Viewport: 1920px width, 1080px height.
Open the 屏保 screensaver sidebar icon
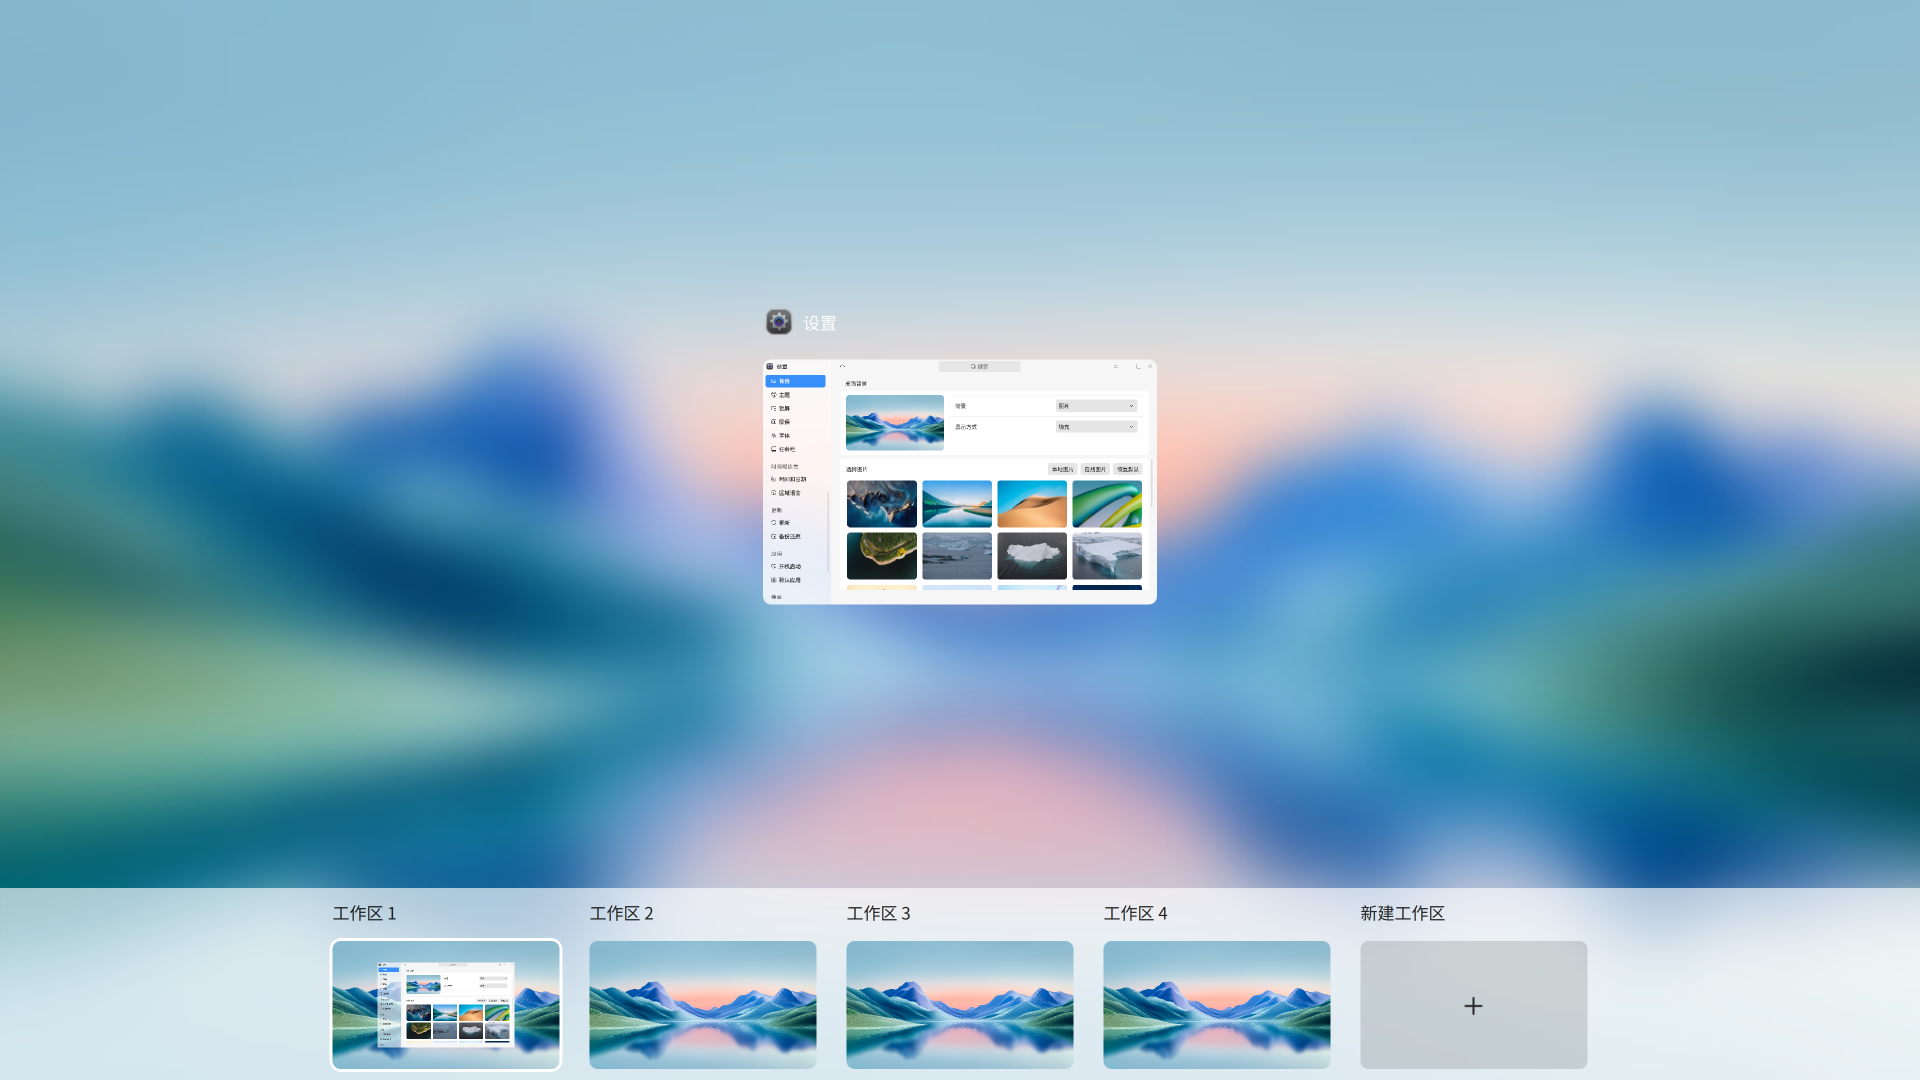(x=773, y=422)
